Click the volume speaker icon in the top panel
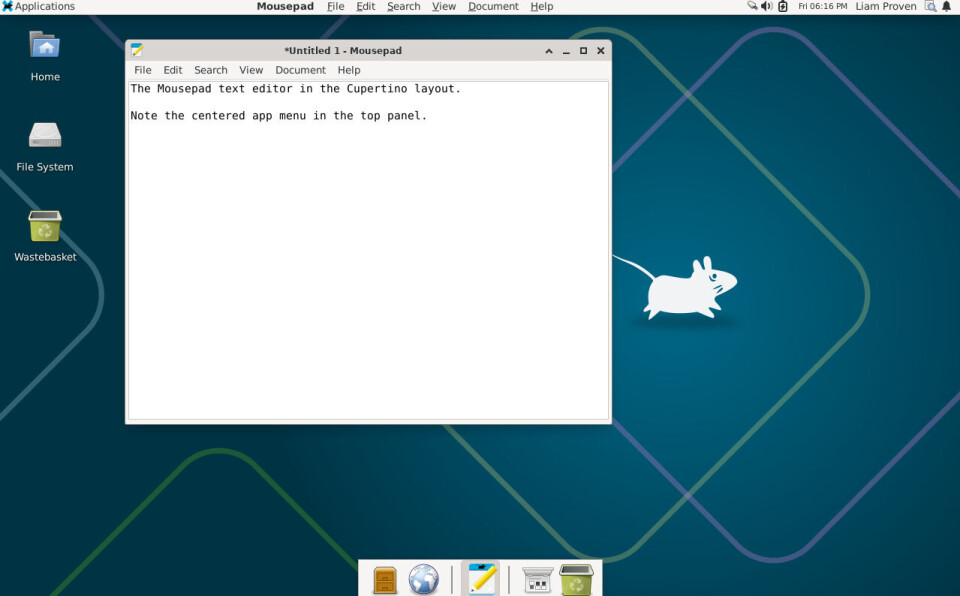This screenshot has width=960, height=596. (767, 6)
